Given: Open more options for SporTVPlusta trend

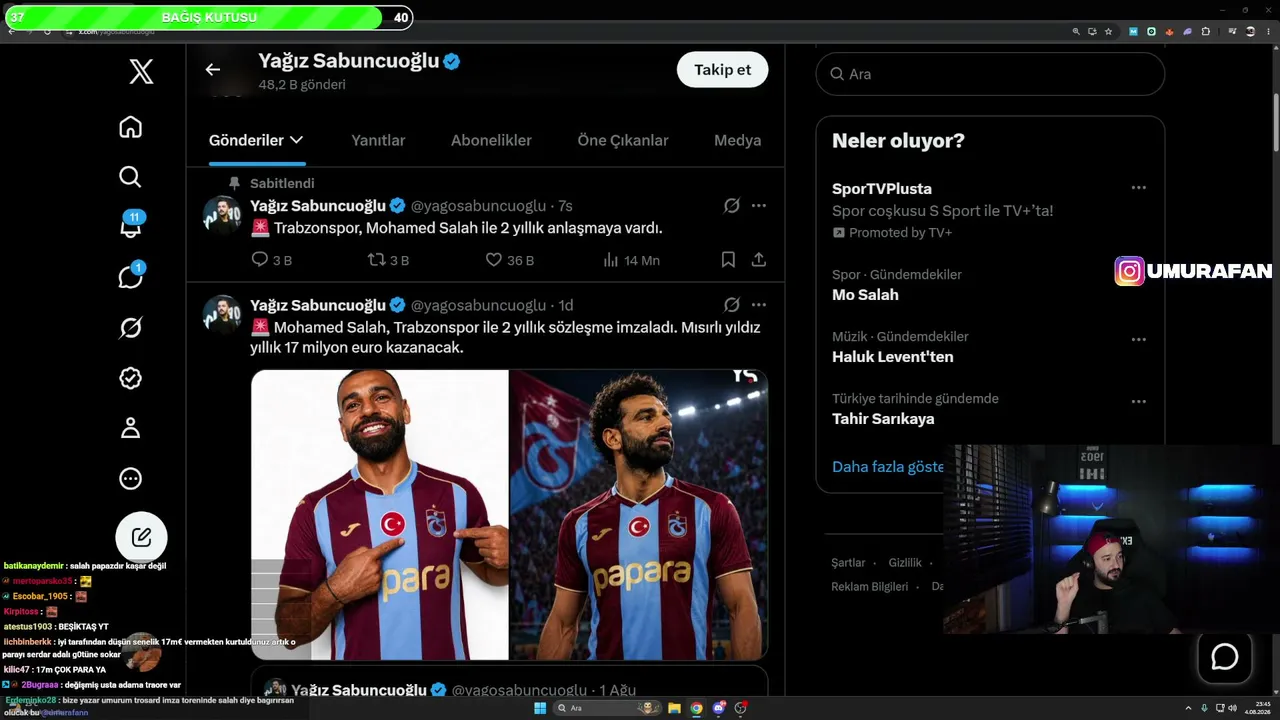Looking at the screenshot, I should click(1138, 188).
